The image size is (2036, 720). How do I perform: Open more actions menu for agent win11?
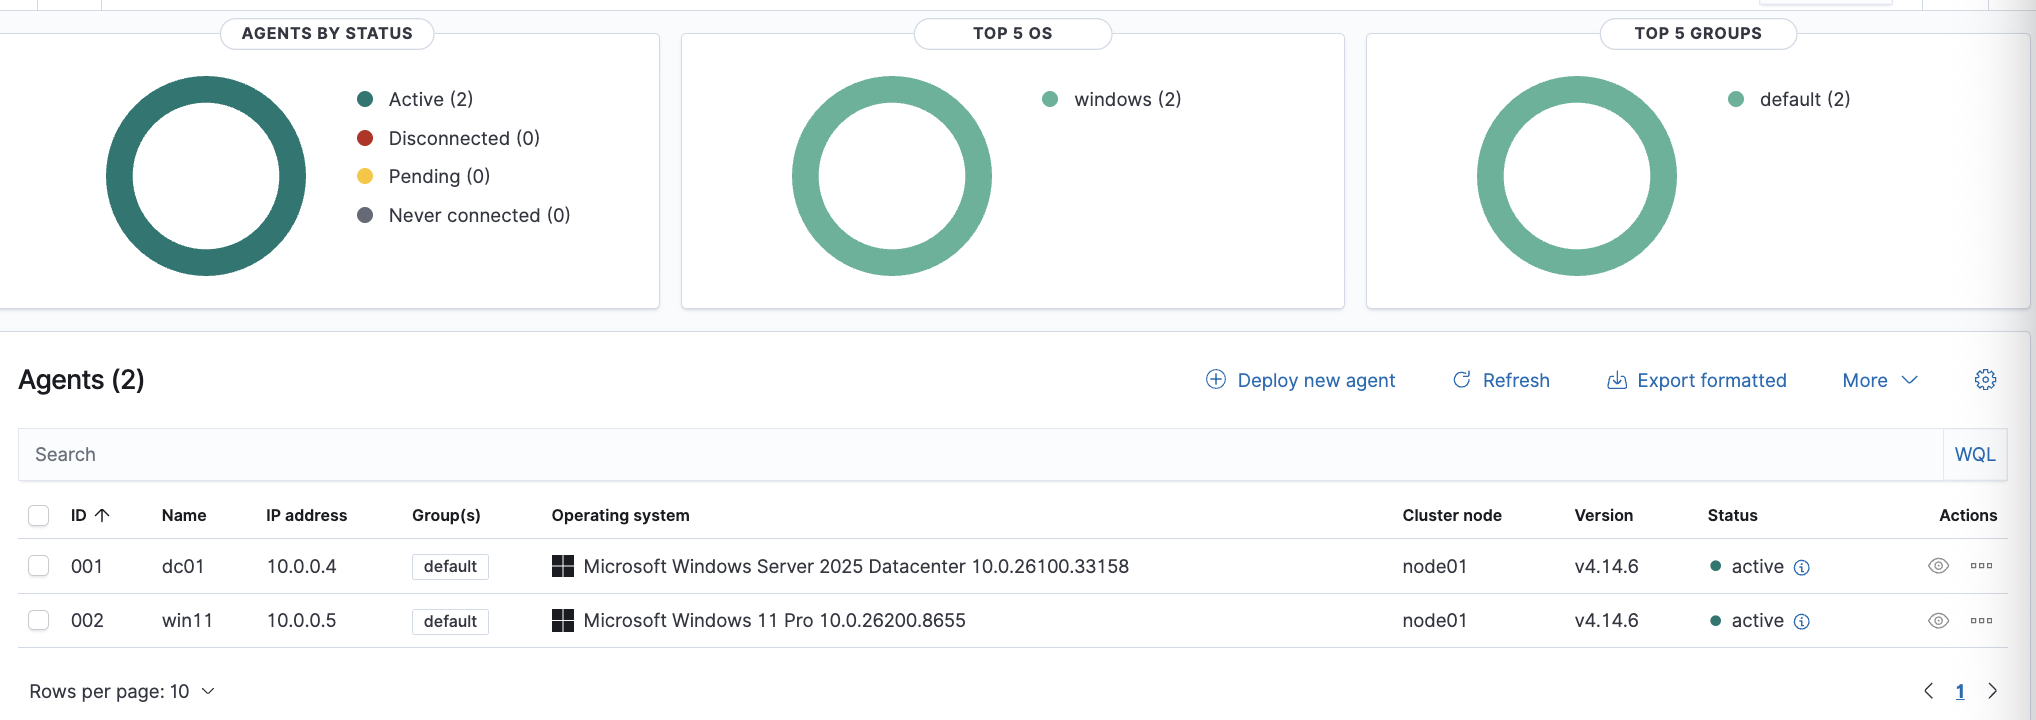(1981, 620)
